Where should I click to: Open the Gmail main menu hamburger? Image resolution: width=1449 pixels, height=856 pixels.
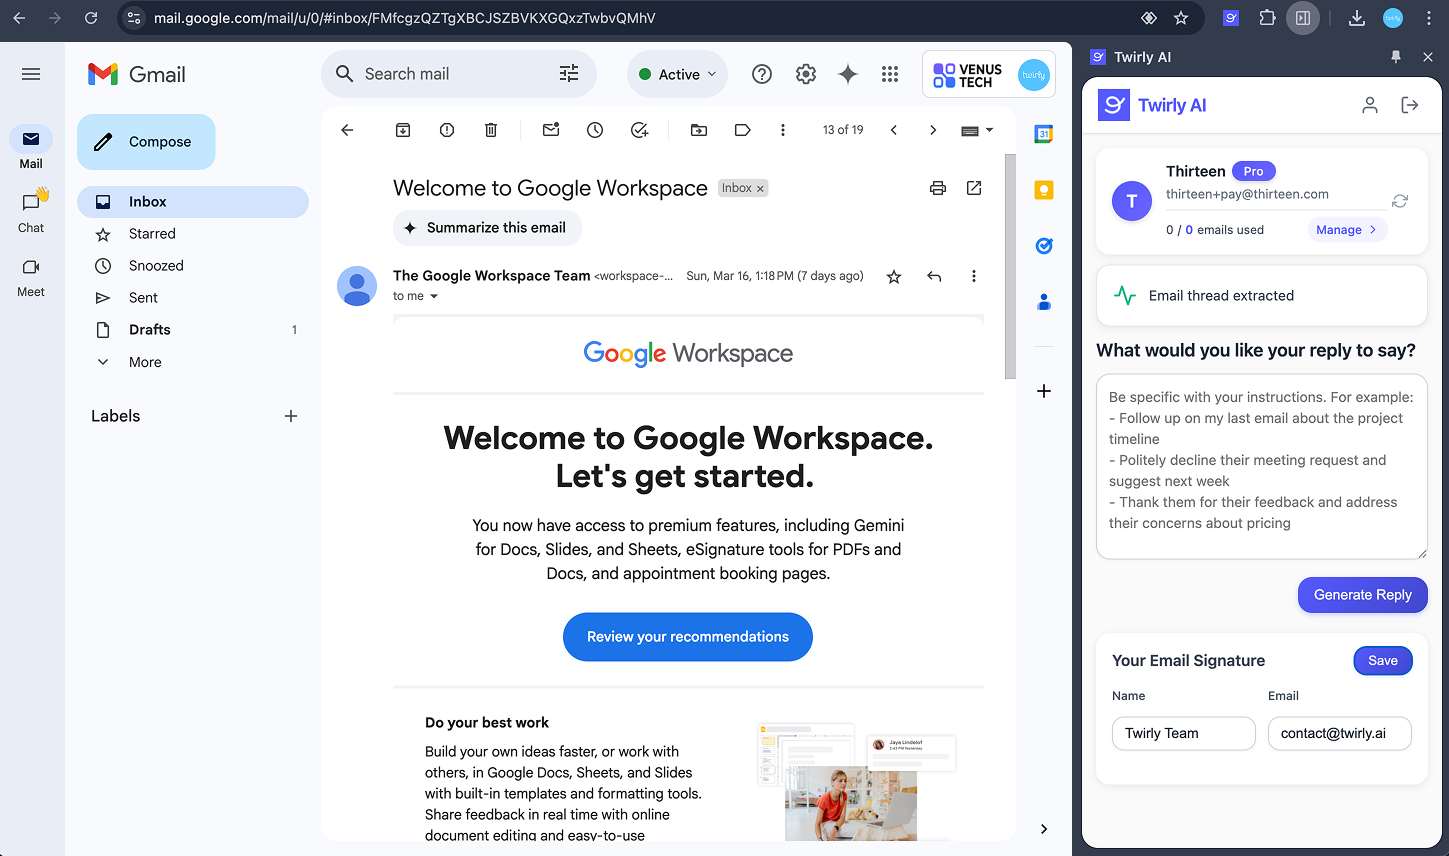tap(31, 74)
